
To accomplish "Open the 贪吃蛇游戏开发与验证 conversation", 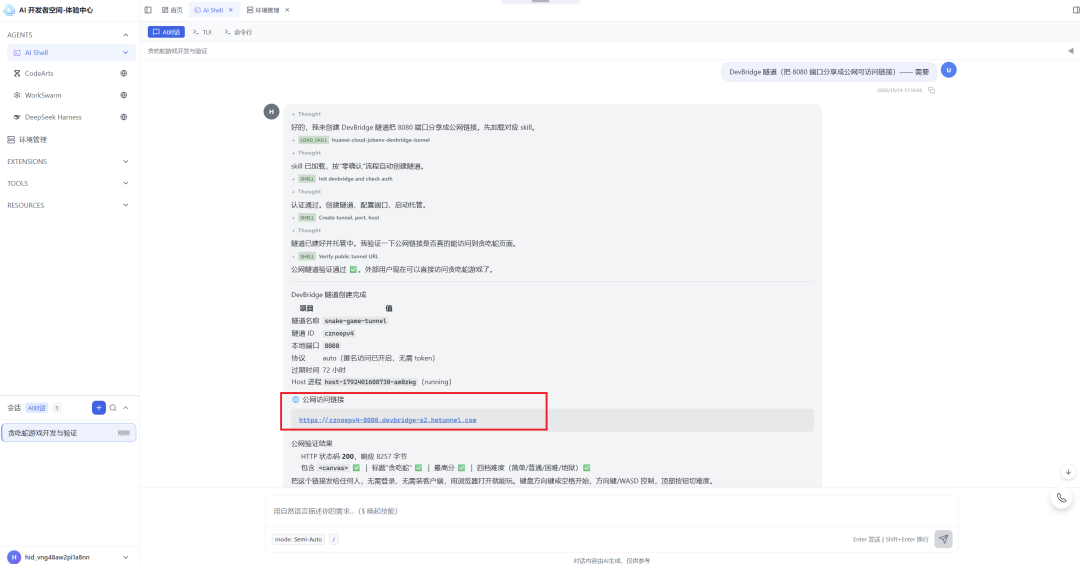I will [69, 432].
